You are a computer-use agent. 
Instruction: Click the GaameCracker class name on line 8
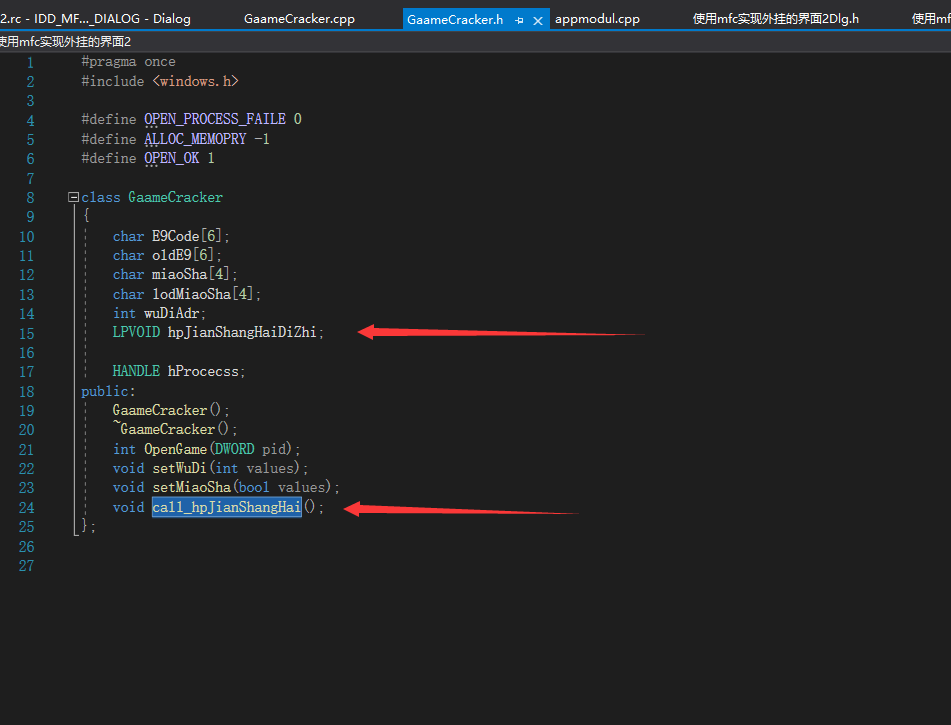175,197
